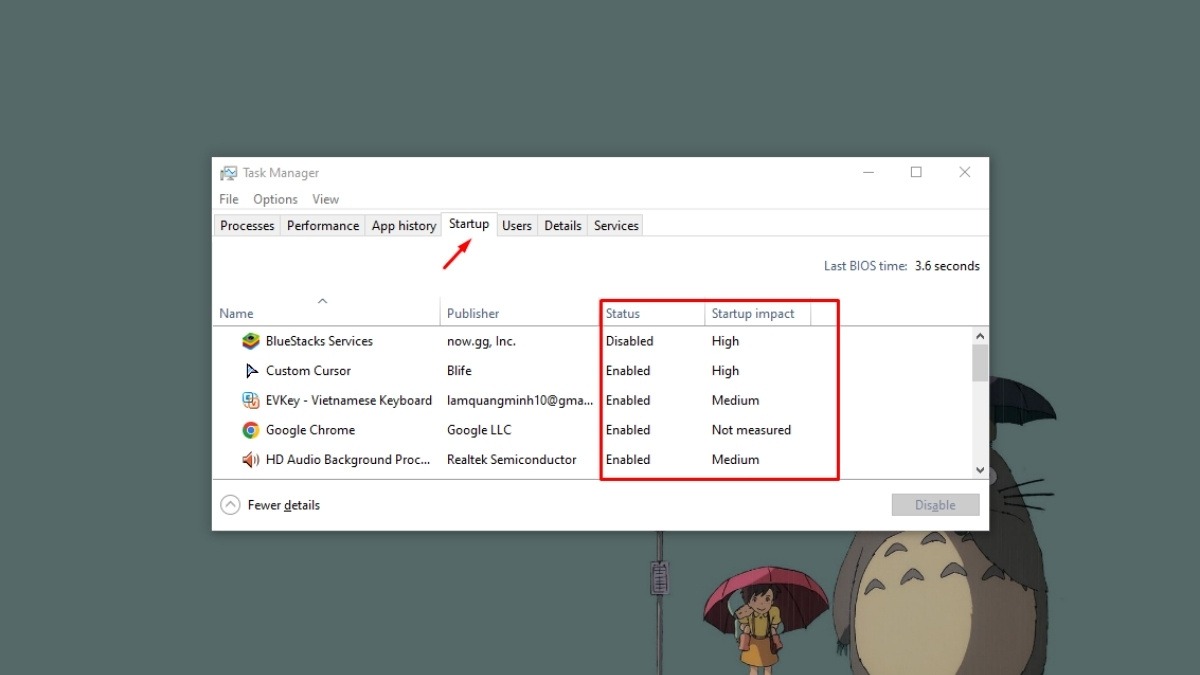This screenshot has width=1200, height=675.
Task: Switch to the Processes tab
Action: tap(247, 226)
